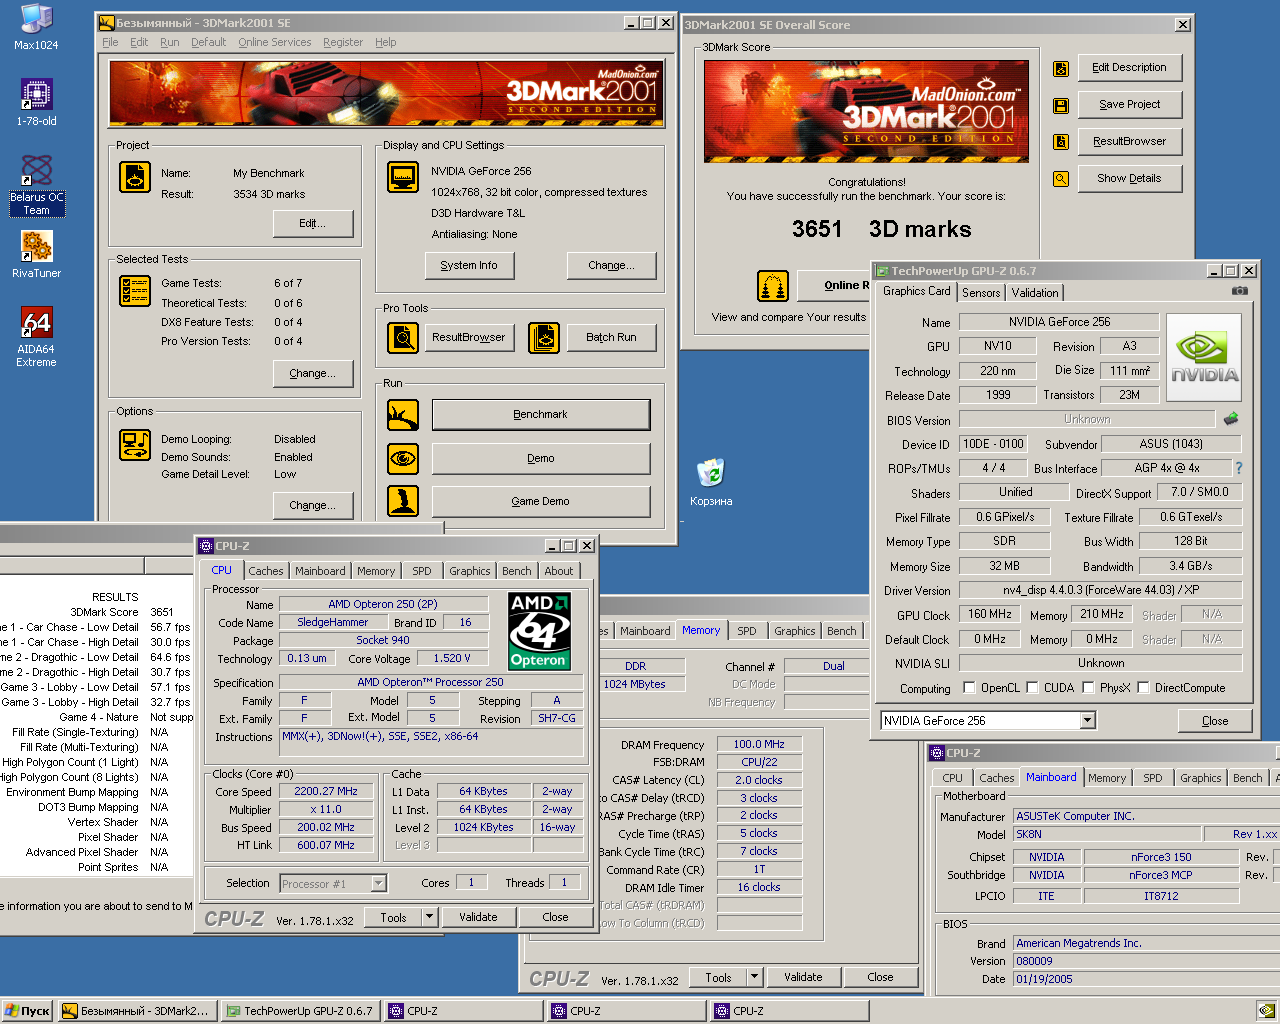Click the Name field in CPU-Z showing AMD Opteron 250
This screenshot has height=1024, width=1280.
click(383, 604)
